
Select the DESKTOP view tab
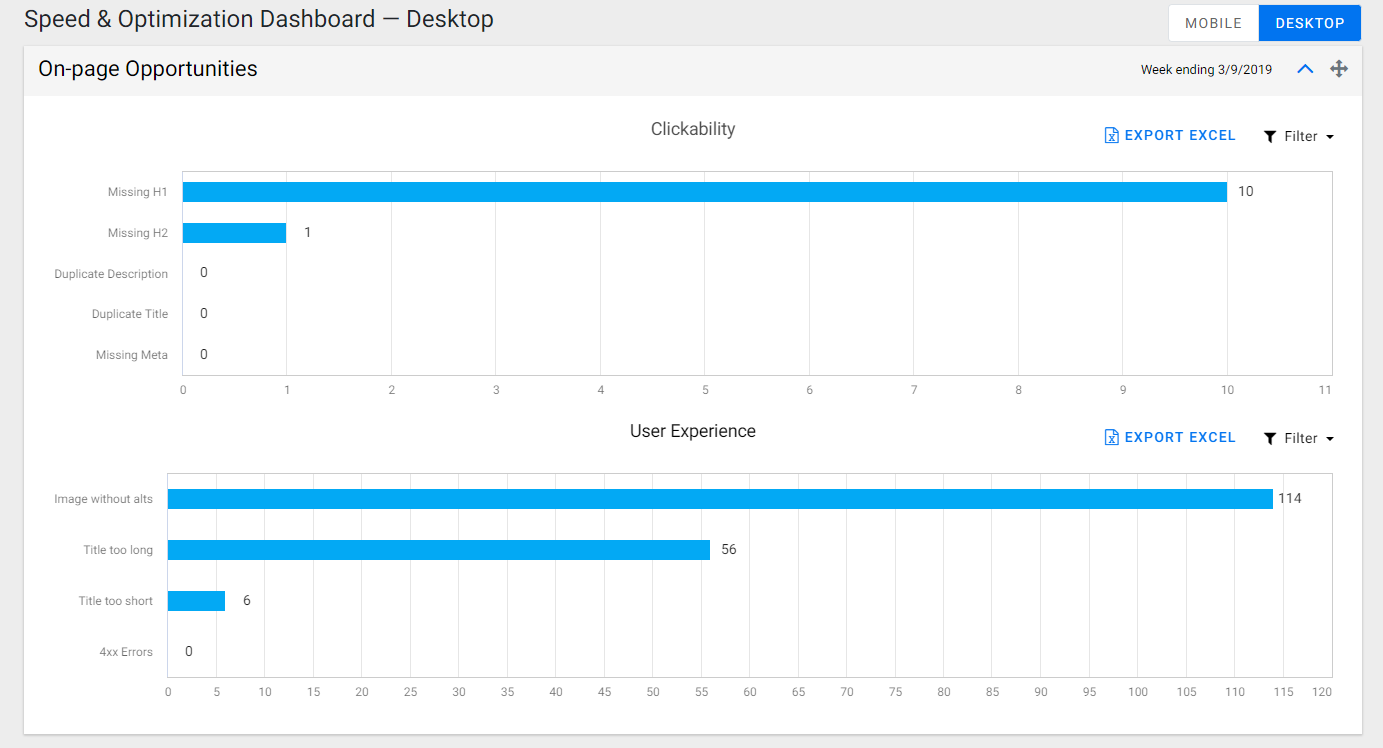pyautogui.click(x=1310, y=23)
